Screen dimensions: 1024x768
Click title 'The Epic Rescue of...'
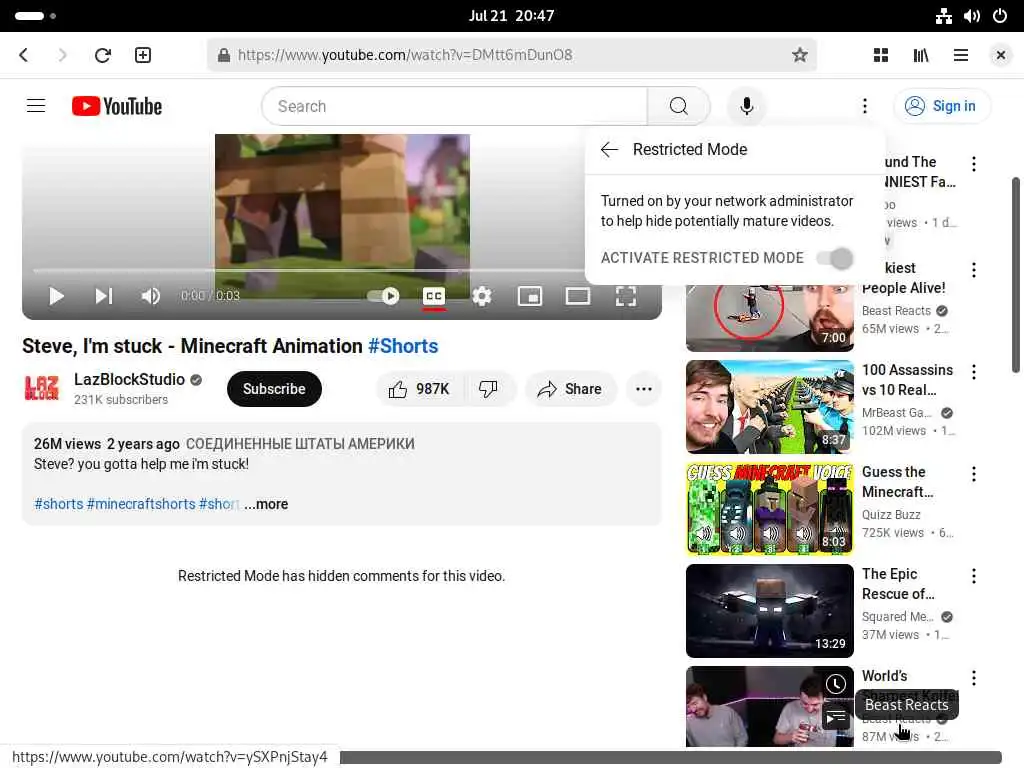coord(898,584)
